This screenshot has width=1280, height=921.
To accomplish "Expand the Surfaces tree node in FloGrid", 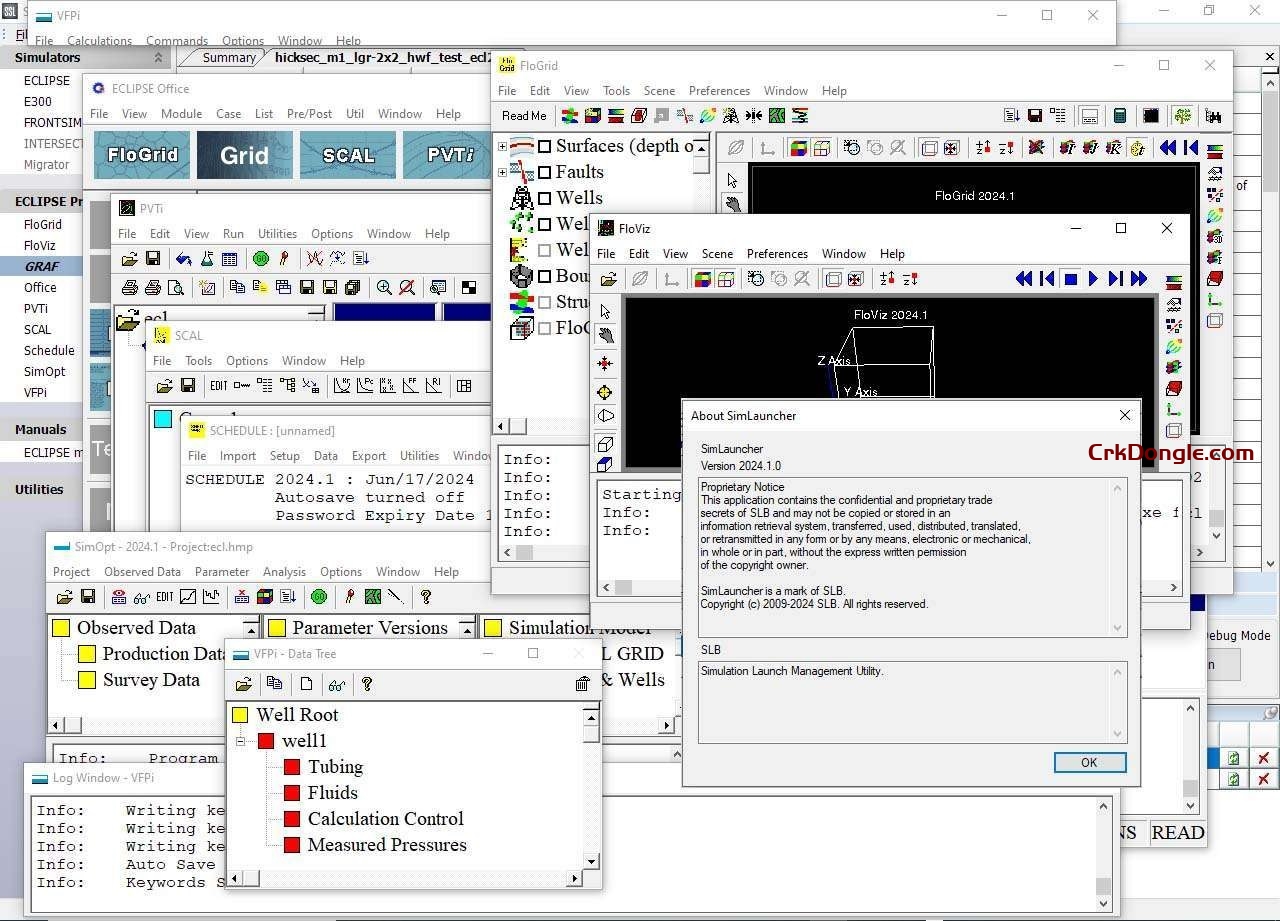I will pos(502,145).
